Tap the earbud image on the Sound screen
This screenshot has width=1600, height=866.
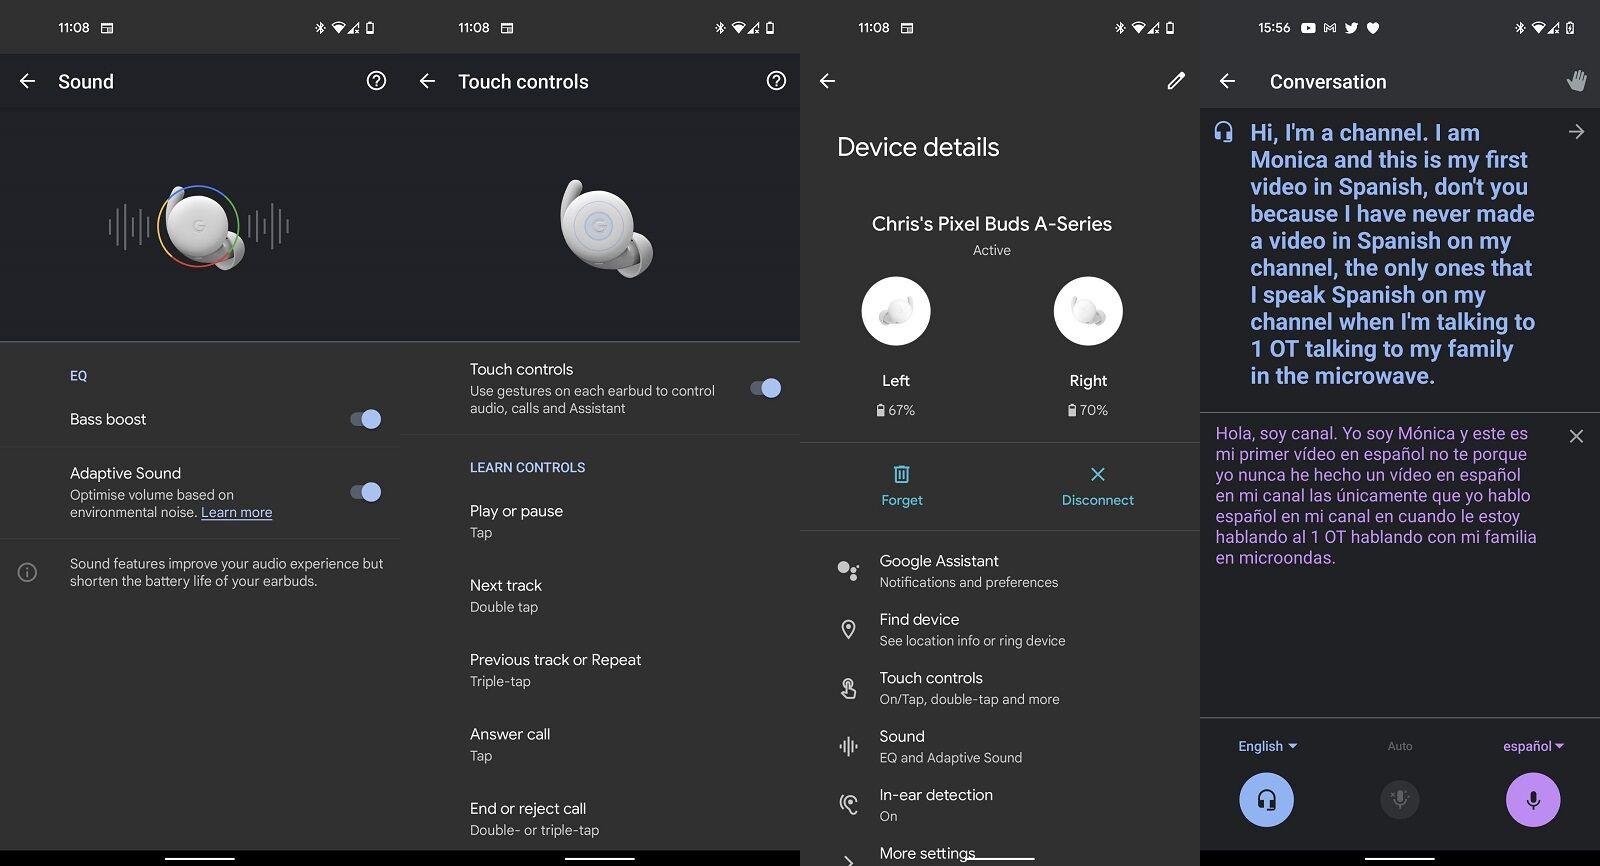[200, 227]
